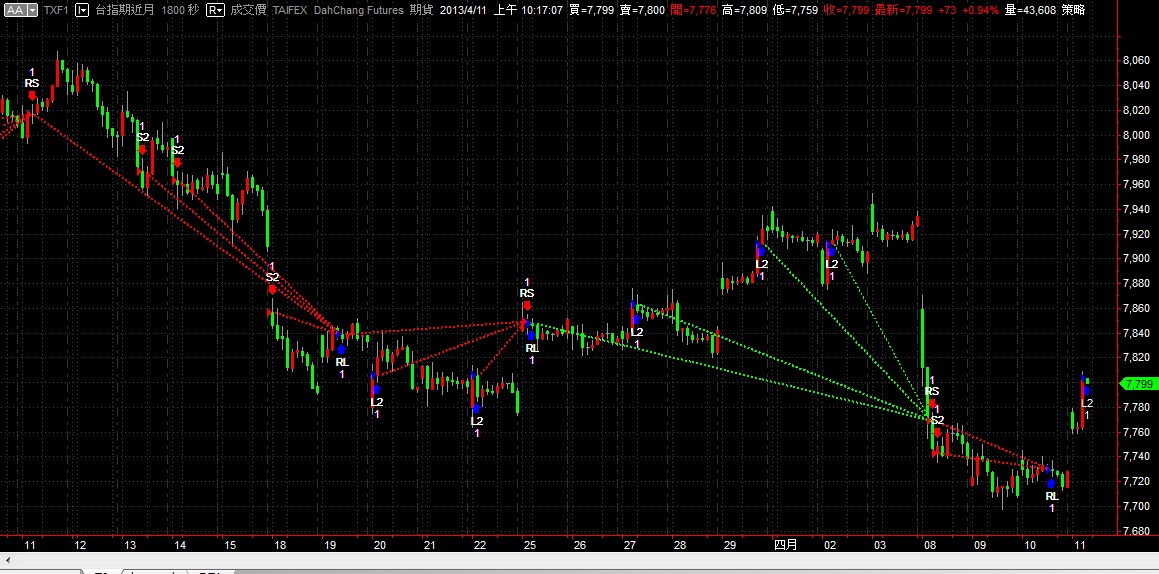Click the 7,900 price axis label
Screen dimensions: 1159x574
(1136, 259)
